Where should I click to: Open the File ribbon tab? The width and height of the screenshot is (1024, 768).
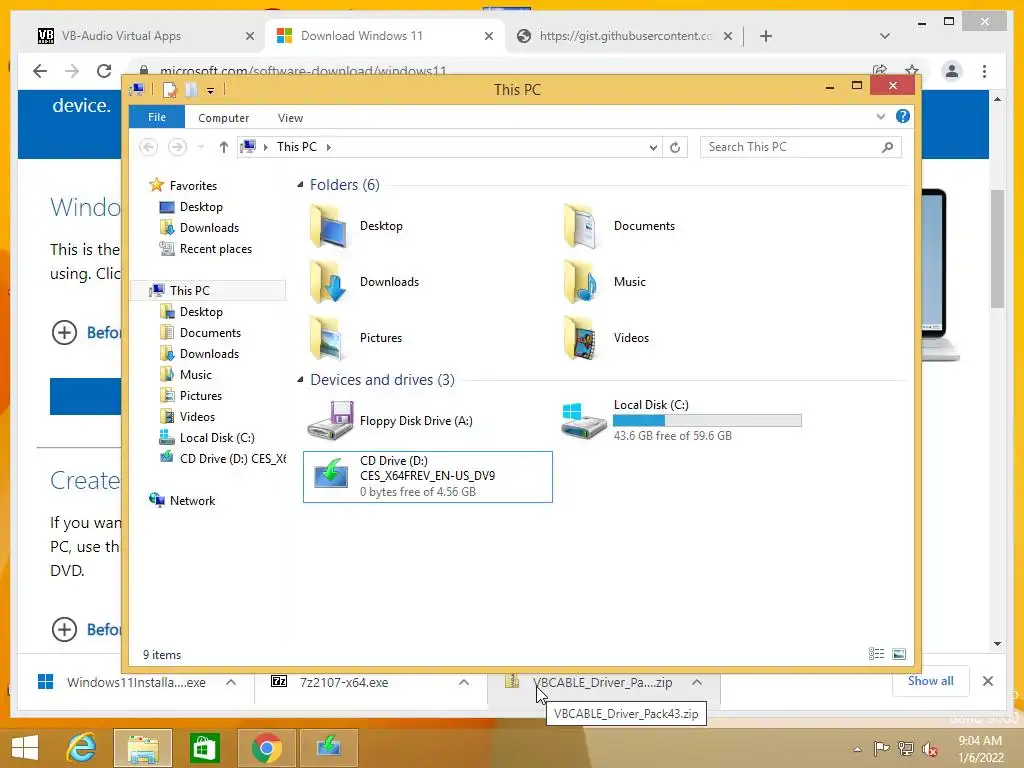click(x=157, y=117)
